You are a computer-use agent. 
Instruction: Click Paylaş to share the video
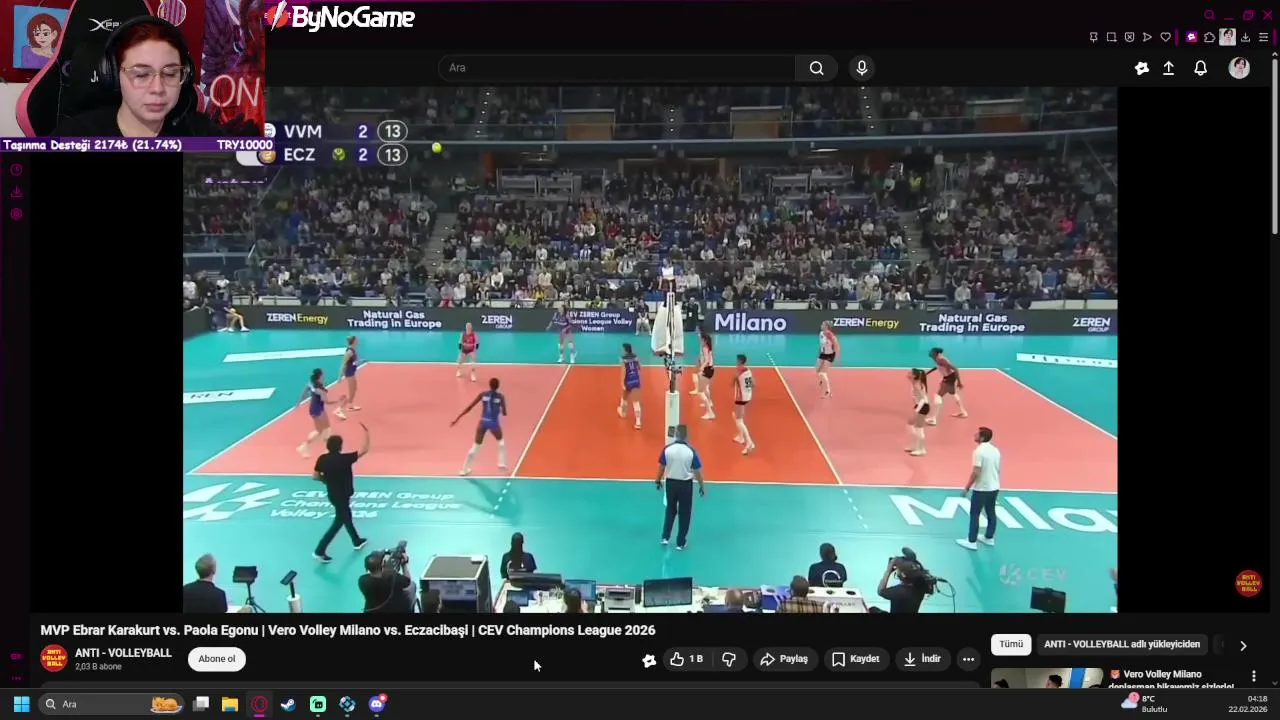[784, 659]
